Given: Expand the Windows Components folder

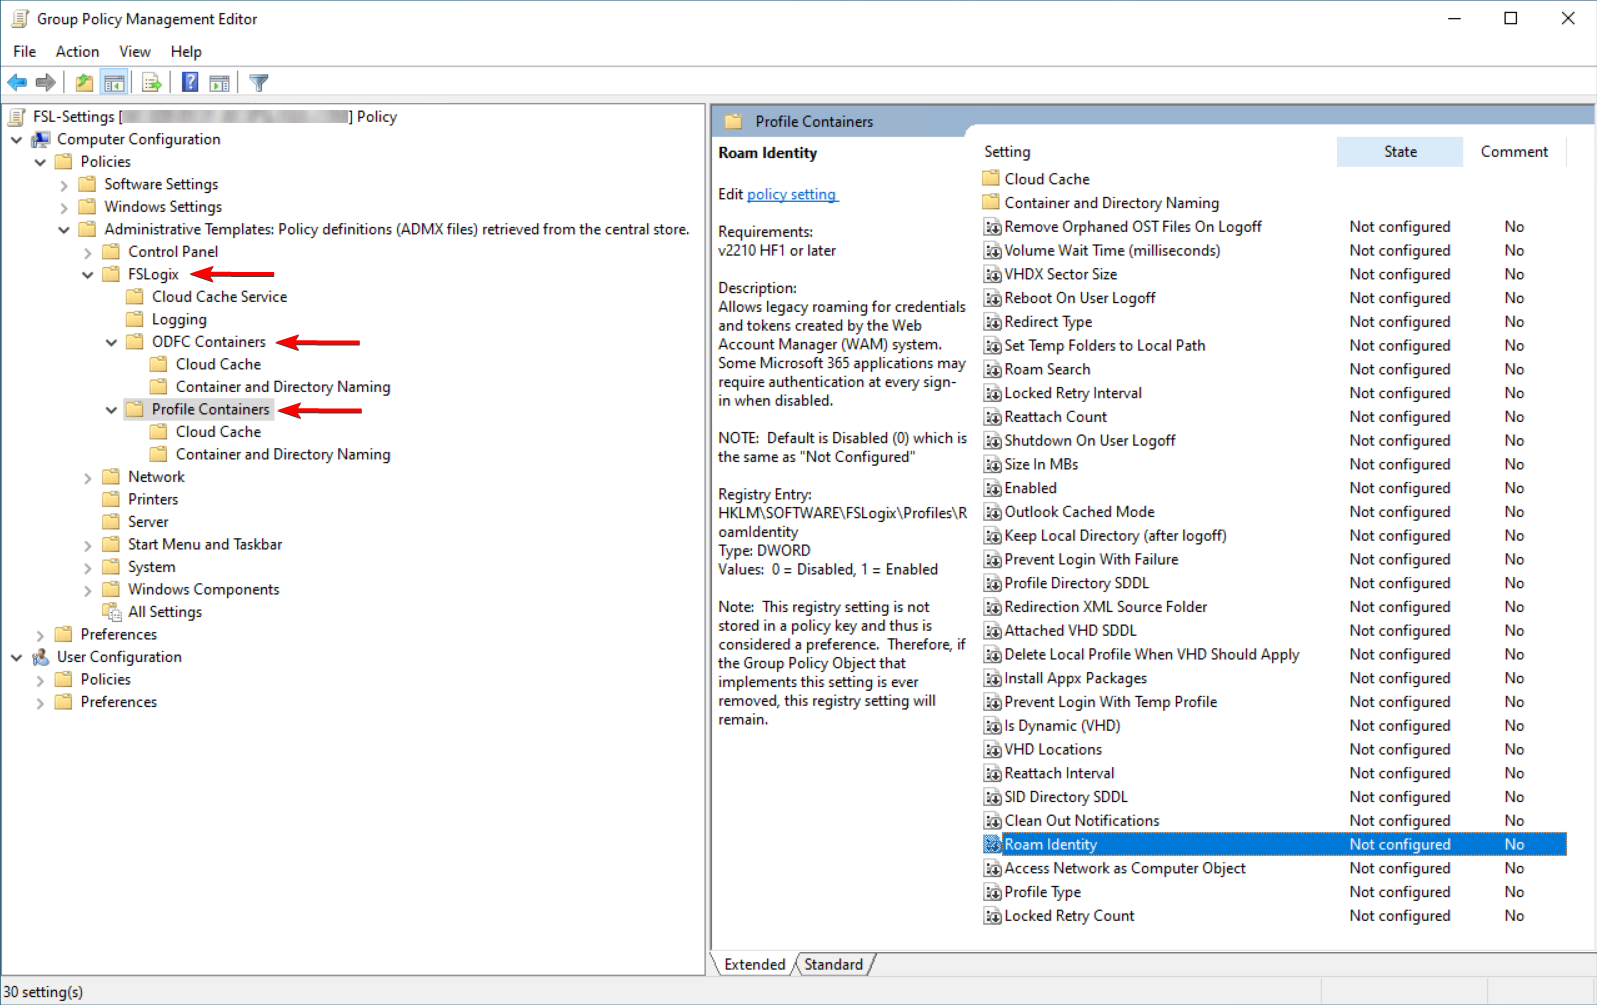Looking at the screenshot, I should click(x=88, y=590).
